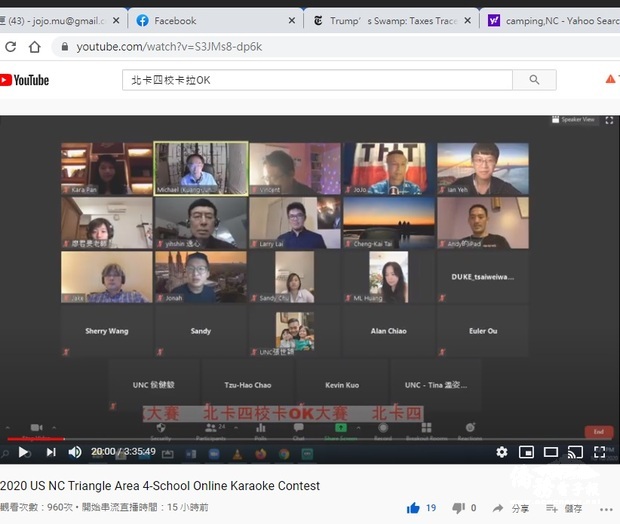This screenshot has width=620, height=524.
Task: Click the YouTube search magnifier button
Action: point(534,80)
